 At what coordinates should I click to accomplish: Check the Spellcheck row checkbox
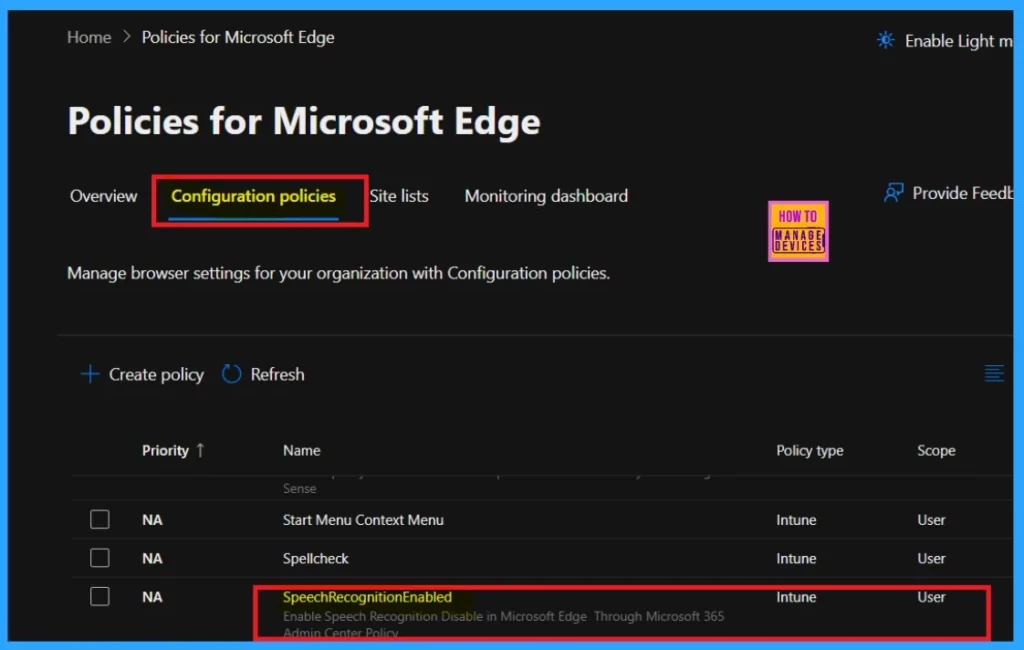[100, 558]
